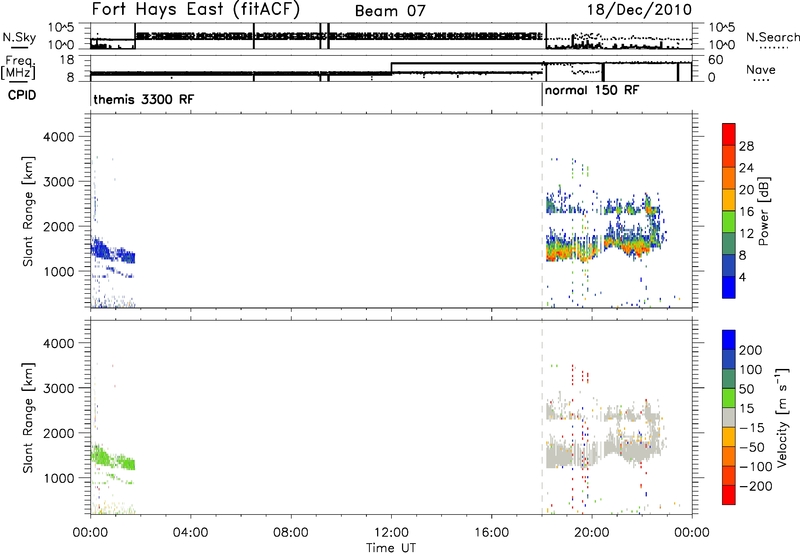The height and width of the screenshot is (554, 800).
Task: Click the red swatch of the power color bar
Action: pos(729,134)
